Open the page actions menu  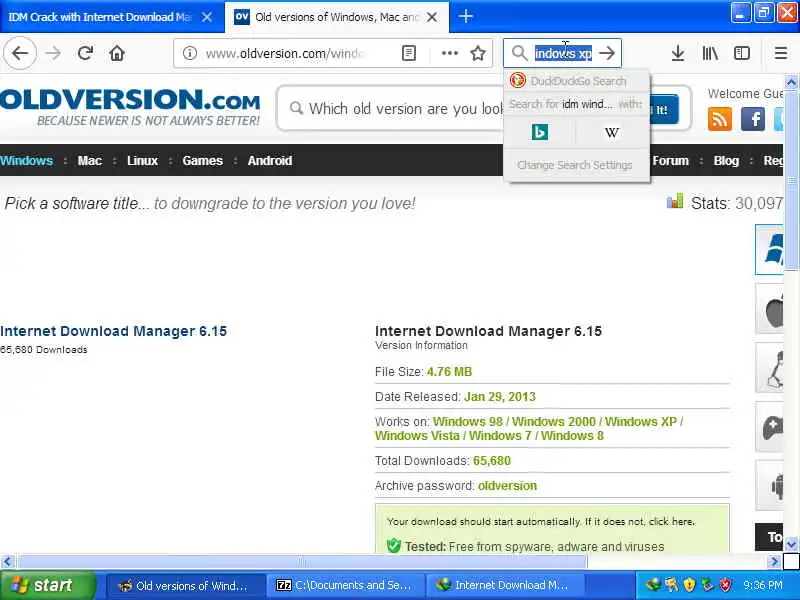pyautogui.click(x=449, y=53)
